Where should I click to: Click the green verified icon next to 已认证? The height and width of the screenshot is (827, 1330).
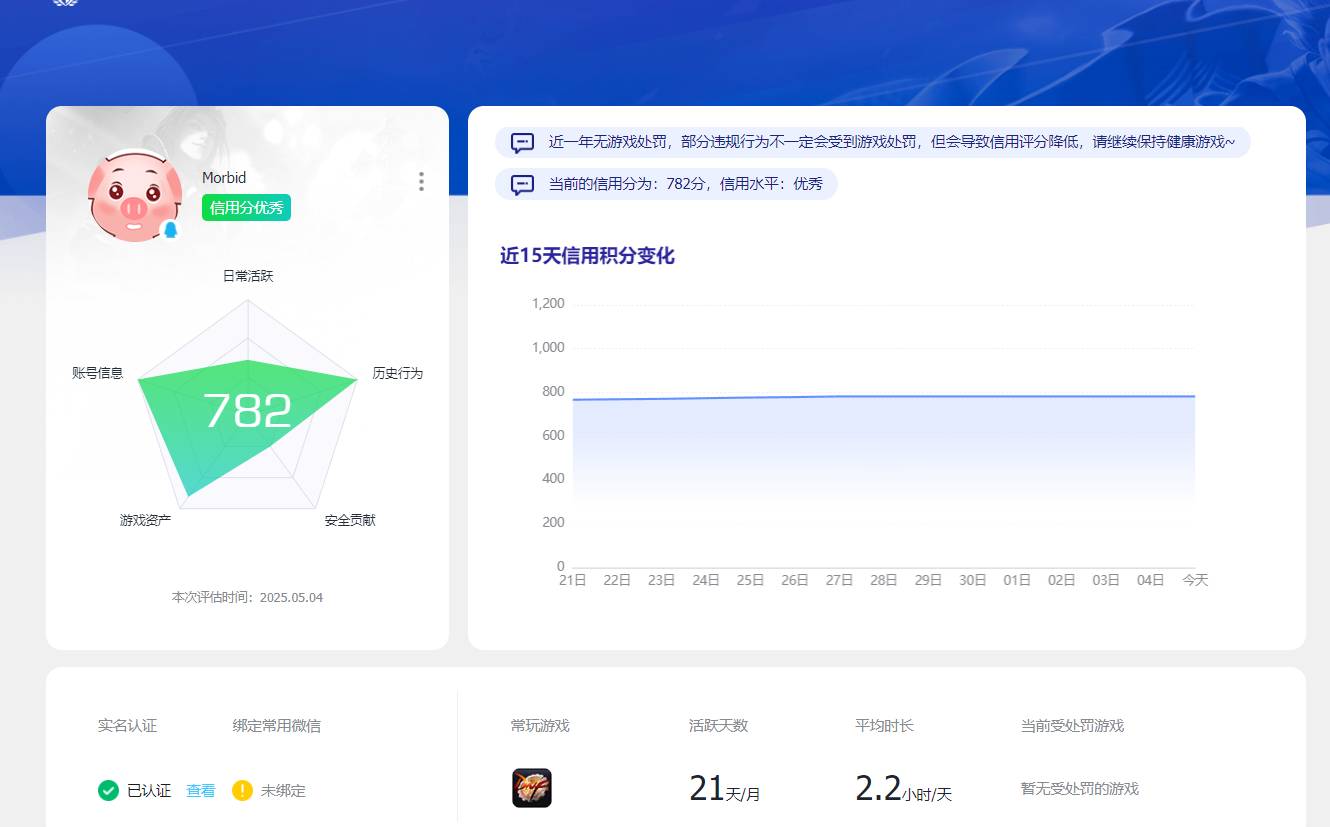coord(108,790)
